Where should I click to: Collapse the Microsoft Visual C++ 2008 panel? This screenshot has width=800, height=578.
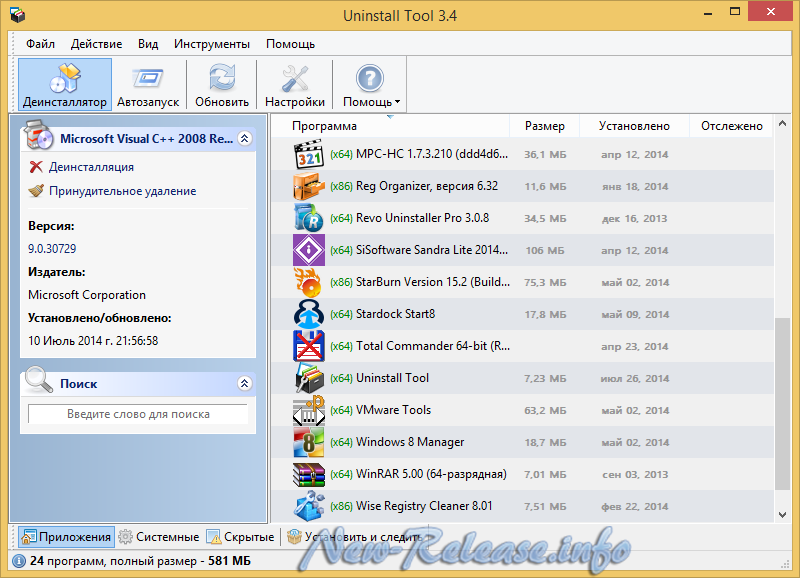click(245, 138)
